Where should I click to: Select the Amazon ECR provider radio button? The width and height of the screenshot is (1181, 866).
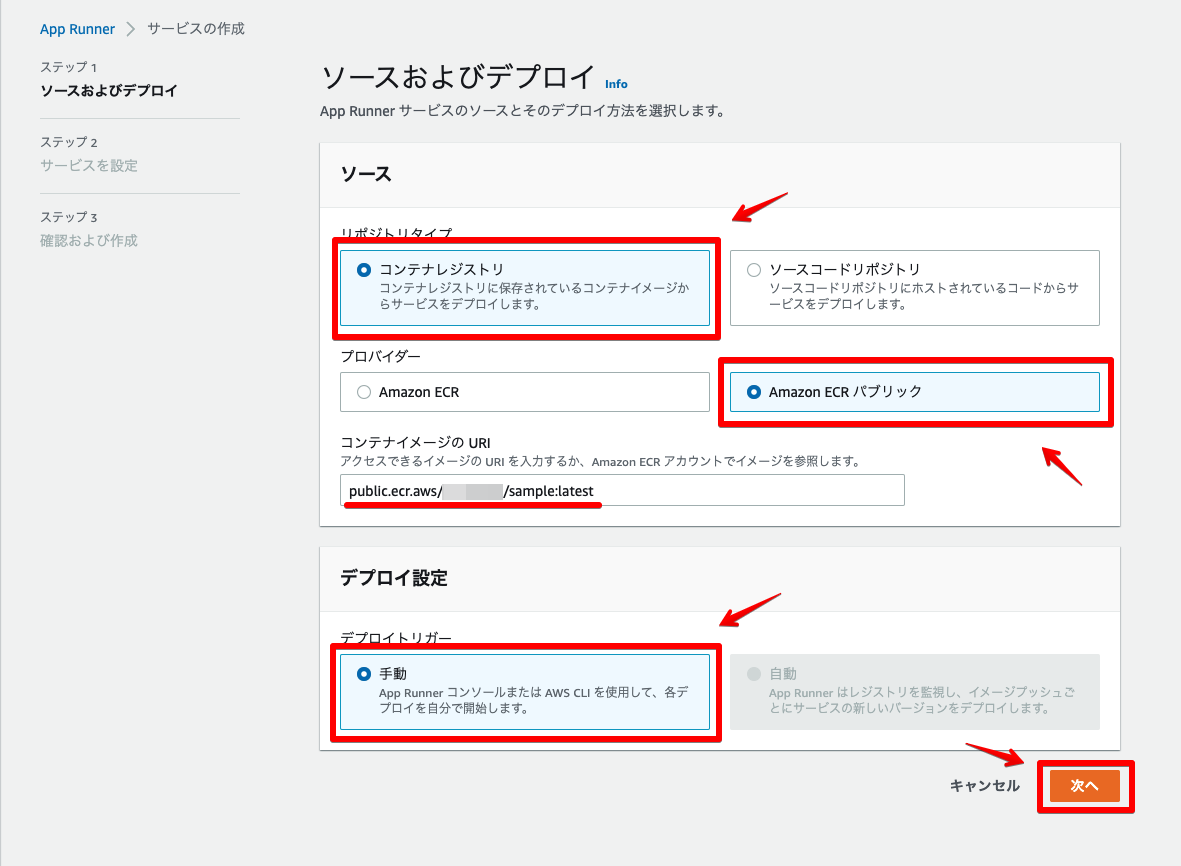(x=365, y=392)
